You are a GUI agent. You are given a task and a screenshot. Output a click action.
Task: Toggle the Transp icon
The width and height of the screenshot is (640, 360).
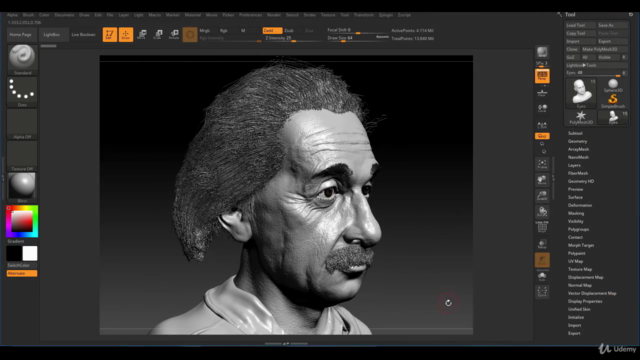(542, 244)
